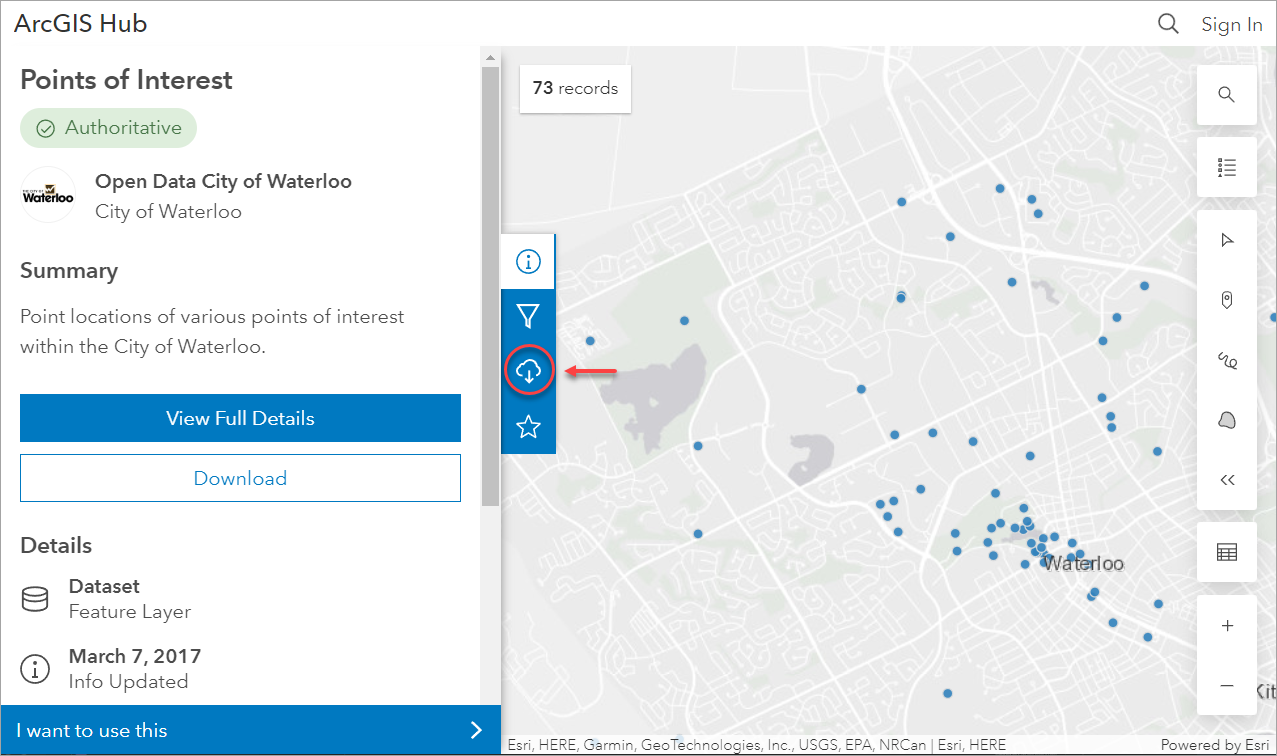Click the 'Feature Layer' text
Screen dimensions: 1277x756
tap(130, 611)
